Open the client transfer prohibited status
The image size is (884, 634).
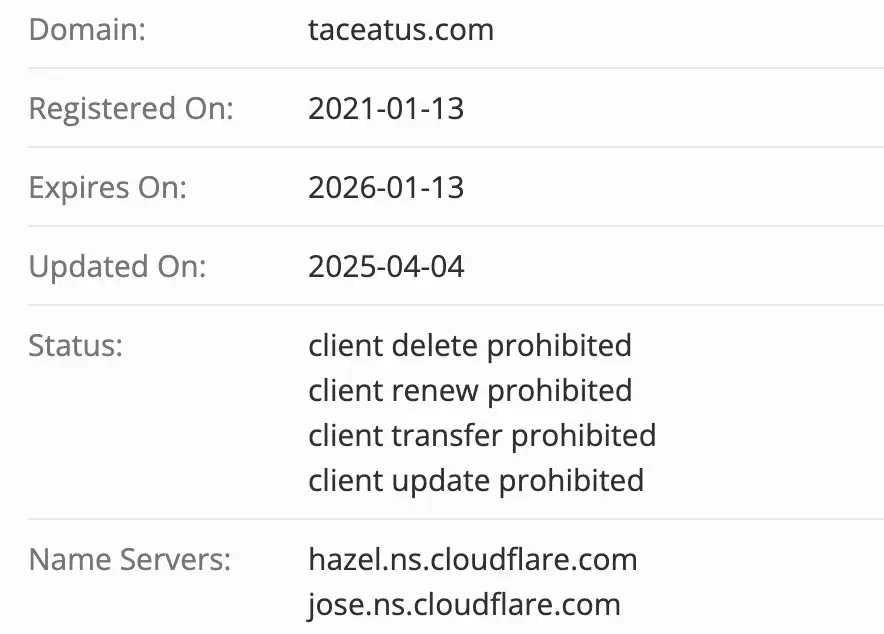pyautogui.click(x=482, y=435)
